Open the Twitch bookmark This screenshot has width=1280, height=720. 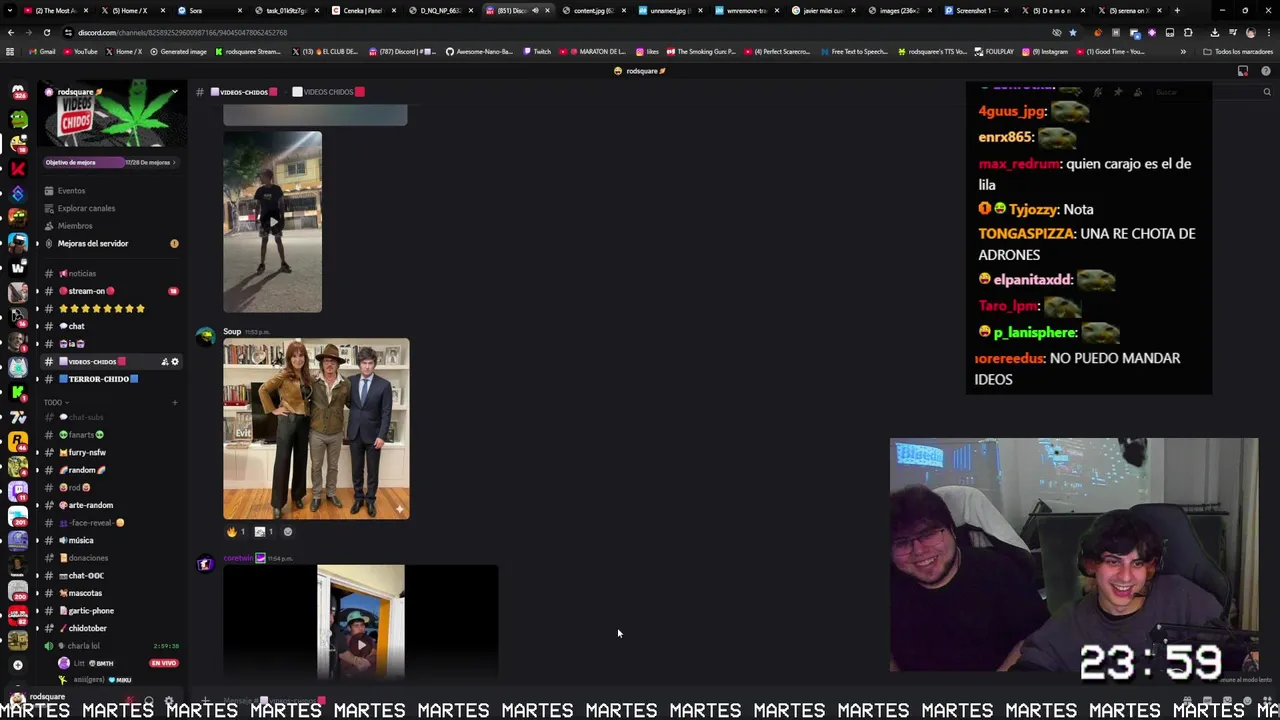[537, 51]
